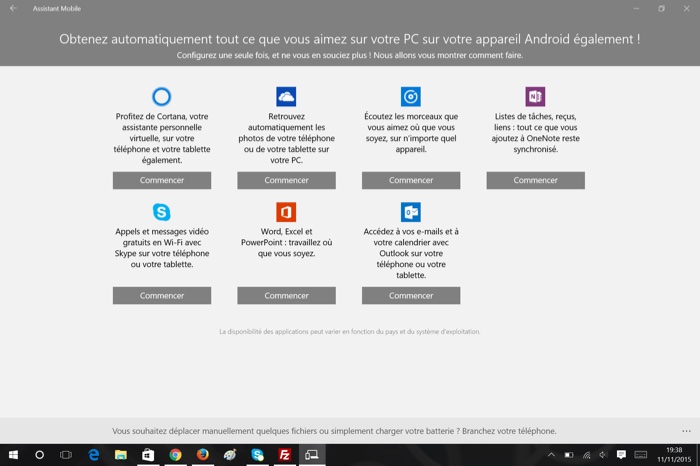Open volume control in tray

pyautogui.click(x=603, y=455)
